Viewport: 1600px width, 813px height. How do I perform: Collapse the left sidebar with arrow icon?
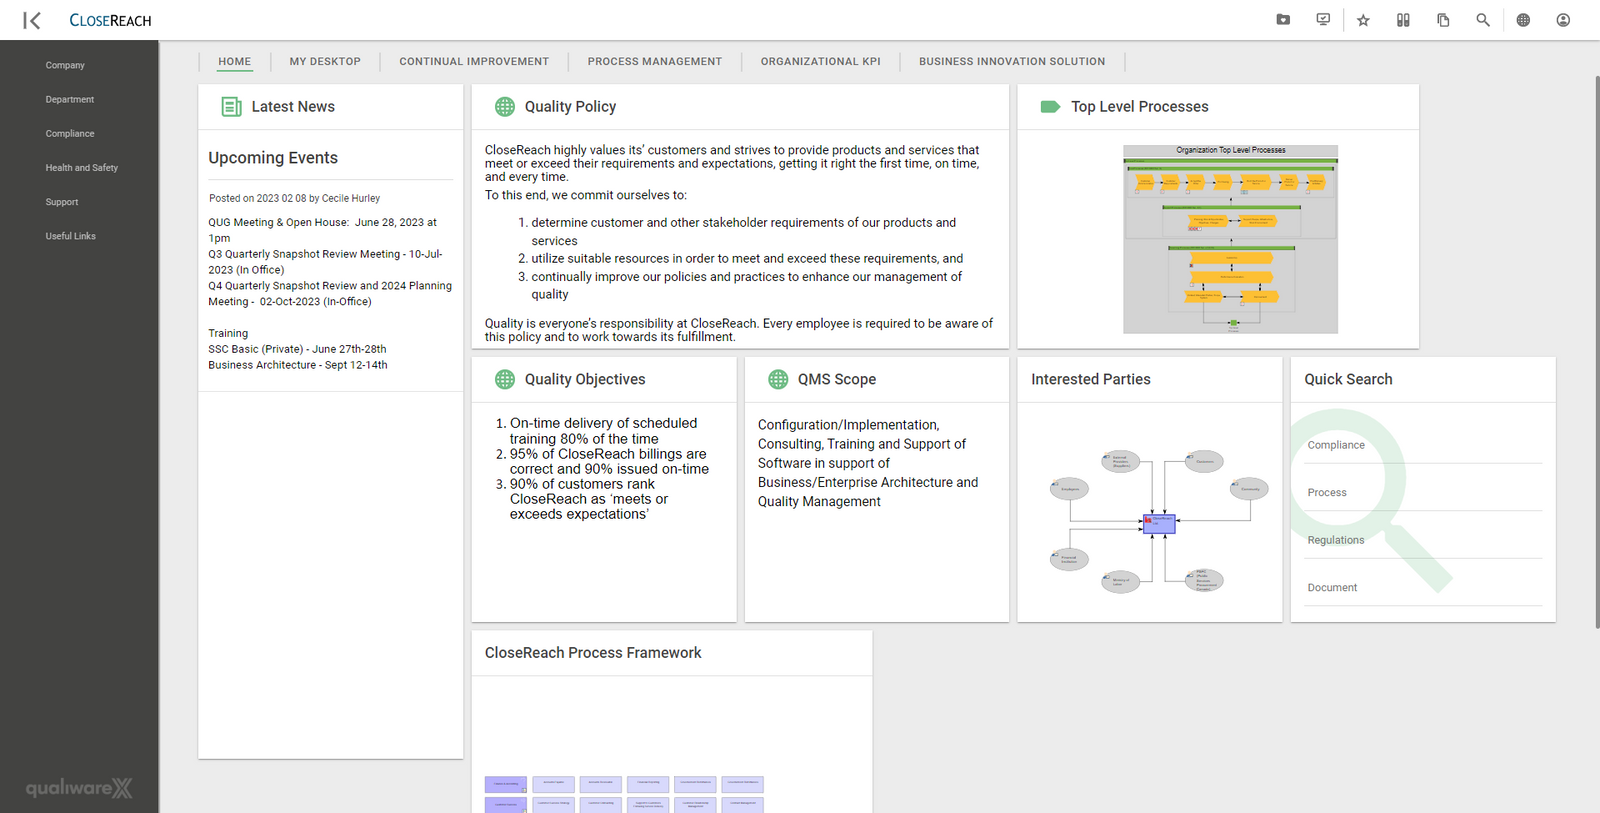point(32,20)
